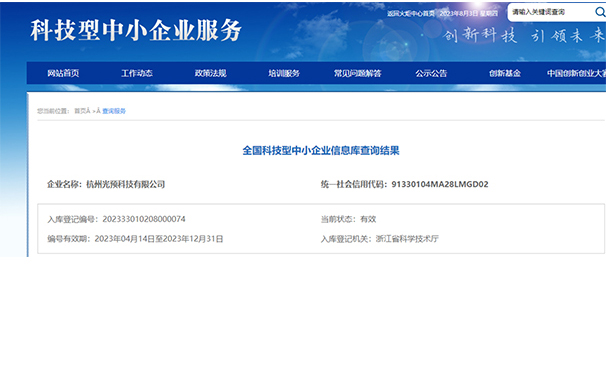606x366 pixels.
Task: Open the 中国创新创业大赛 menu item
Action: 576,73
